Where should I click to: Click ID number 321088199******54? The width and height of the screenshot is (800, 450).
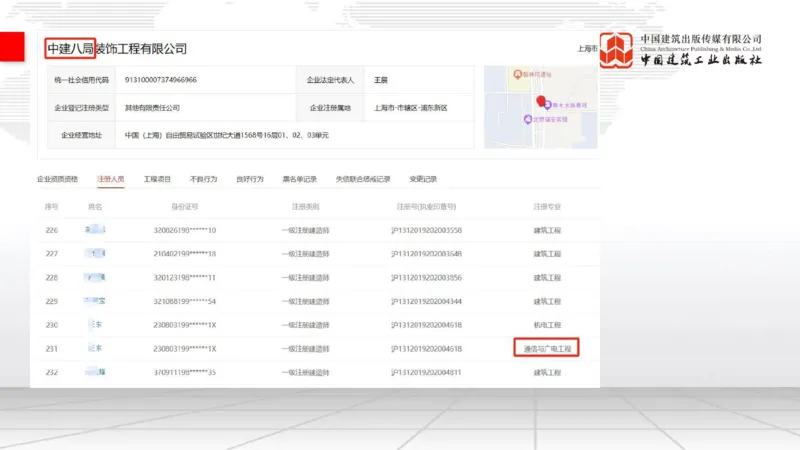(x=185, y=301)
